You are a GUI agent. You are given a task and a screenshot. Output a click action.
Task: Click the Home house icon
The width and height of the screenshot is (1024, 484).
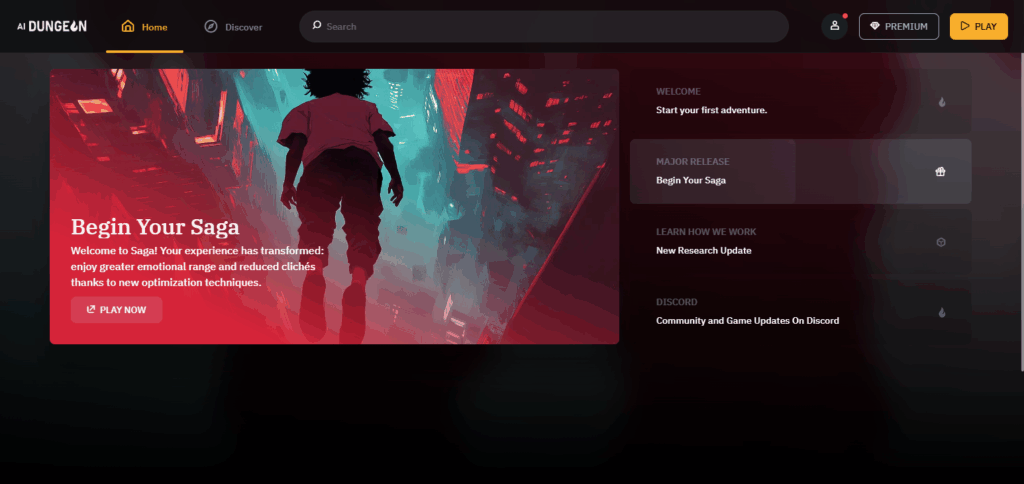pos(128,27)
